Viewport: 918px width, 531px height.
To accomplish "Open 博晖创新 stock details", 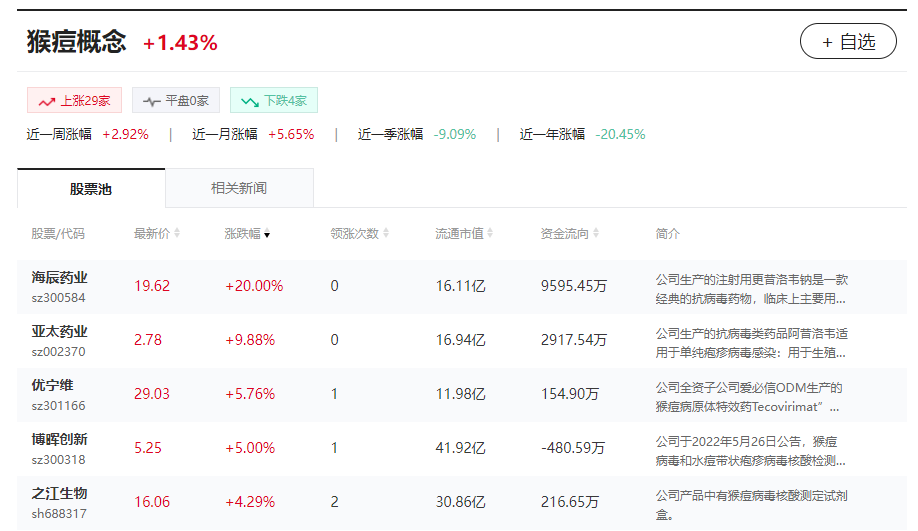I will pyautogui.click(x=60, y=440).
